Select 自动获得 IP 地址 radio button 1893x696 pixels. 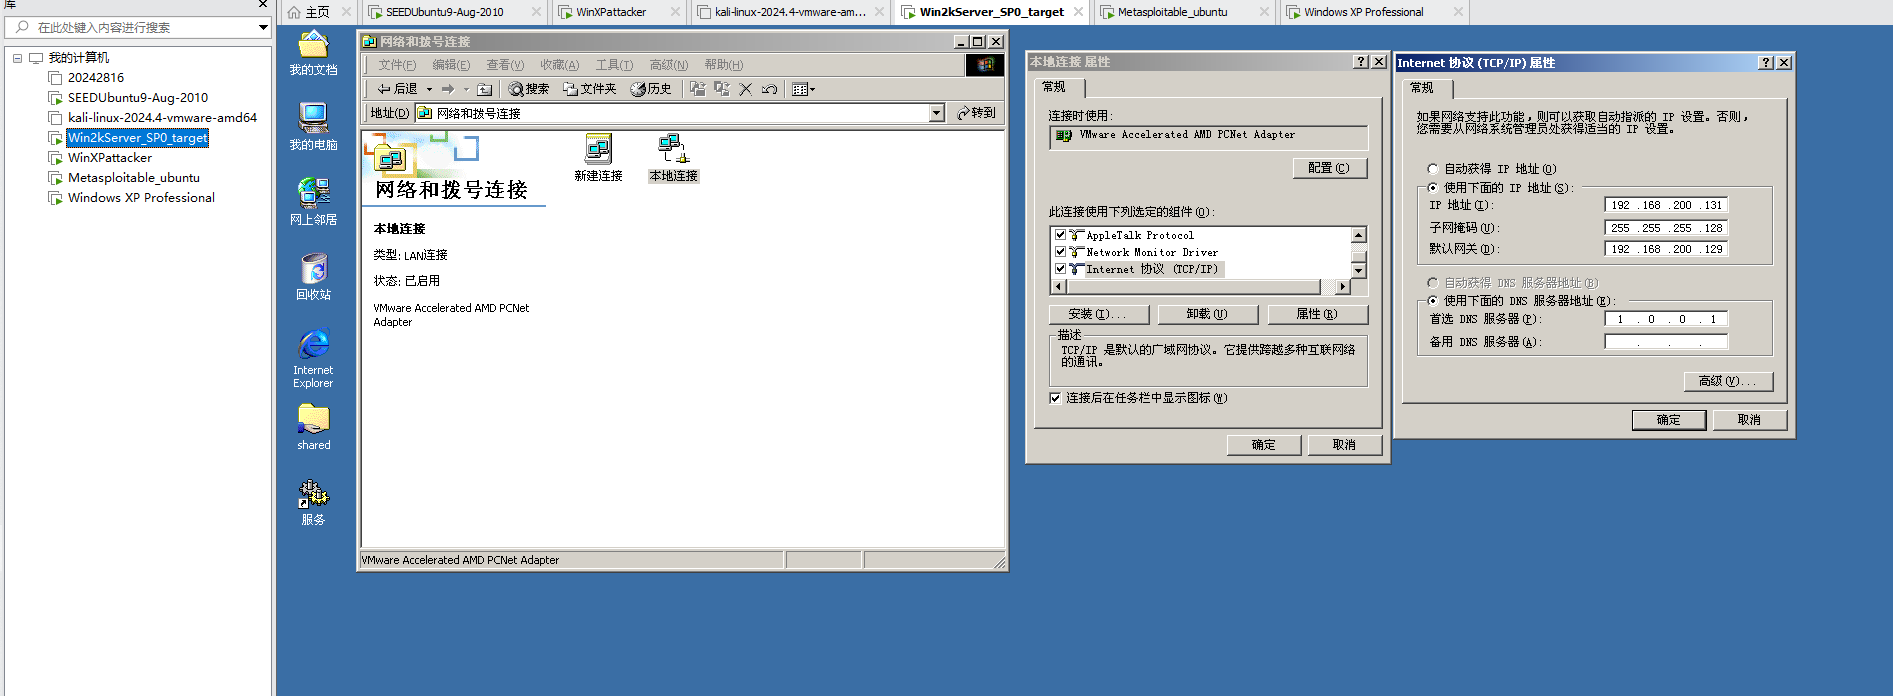[x=1432, y=169]
